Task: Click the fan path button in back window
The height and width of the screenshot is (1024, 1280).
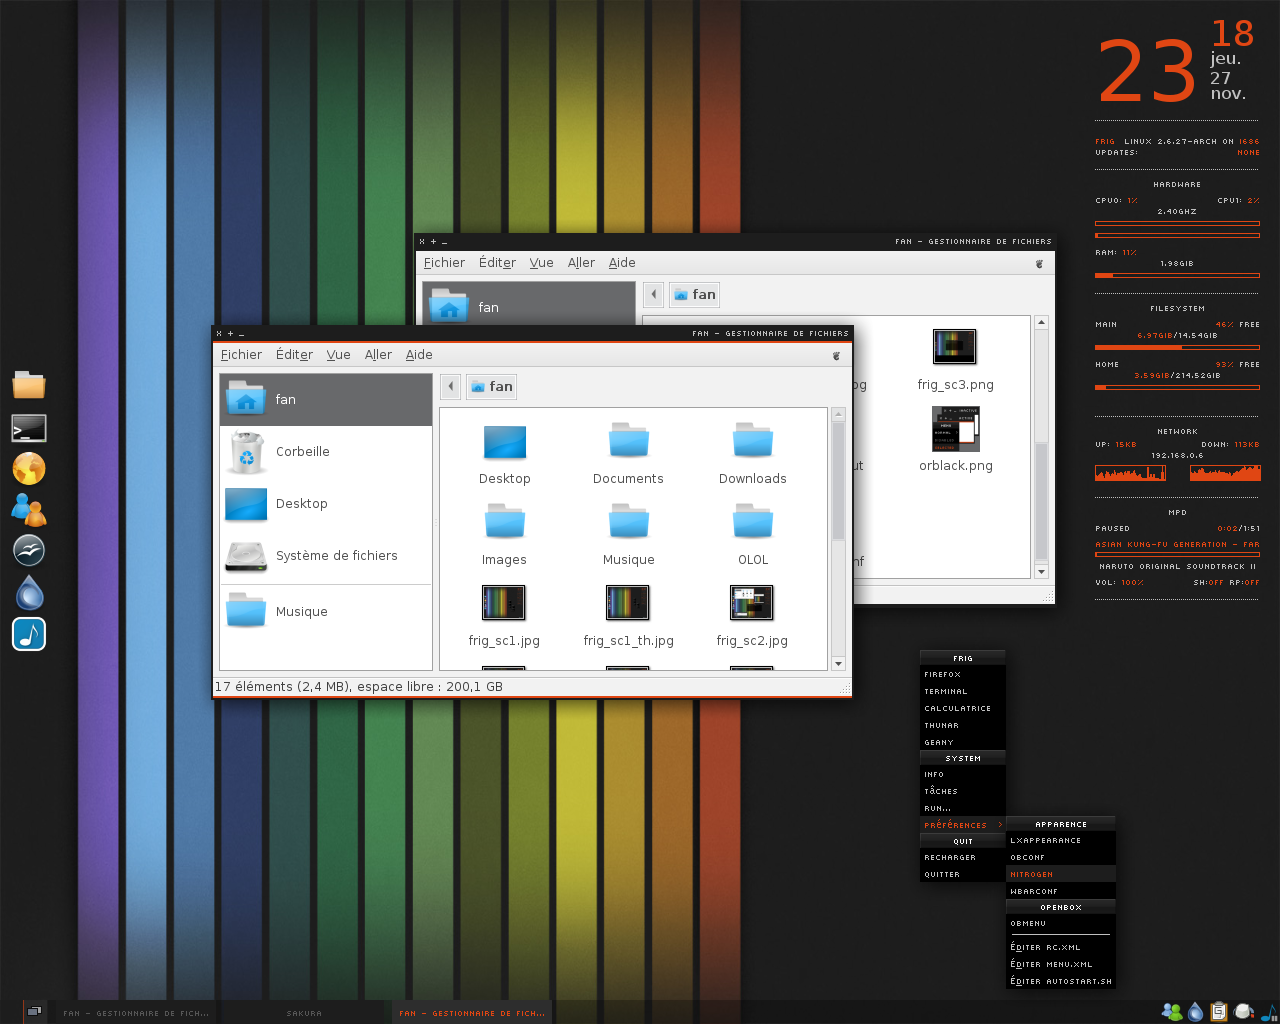Action: 694,294
